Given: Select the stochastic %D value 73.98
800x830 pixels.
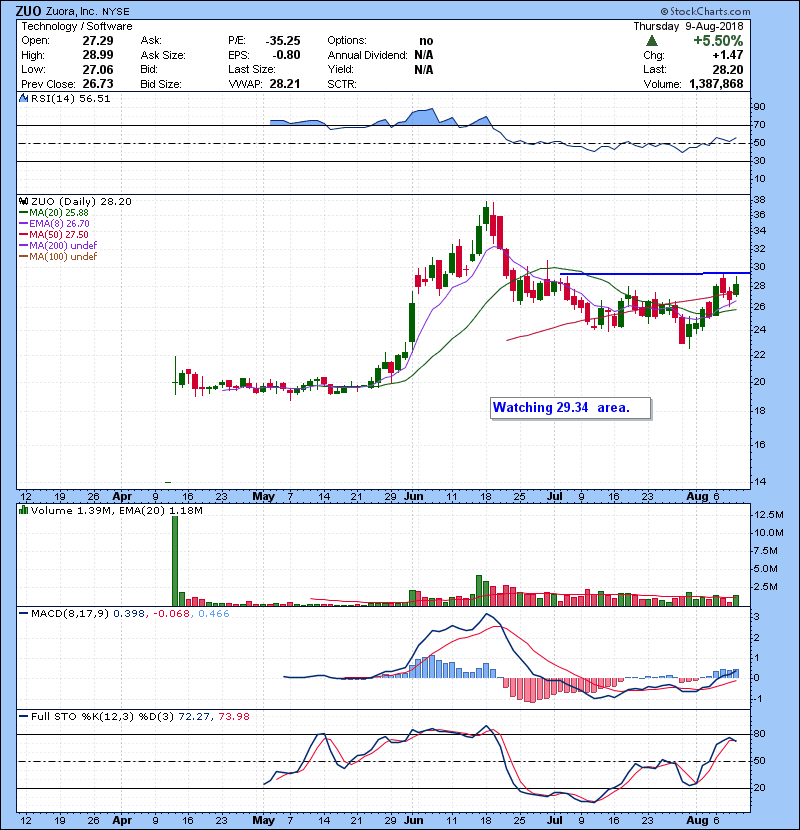Looking at the screenshot, I should coord(234,716).
